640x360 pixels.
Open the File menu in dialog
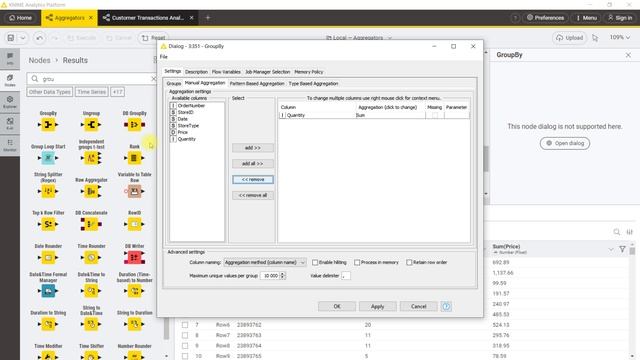tap(164, 57)
